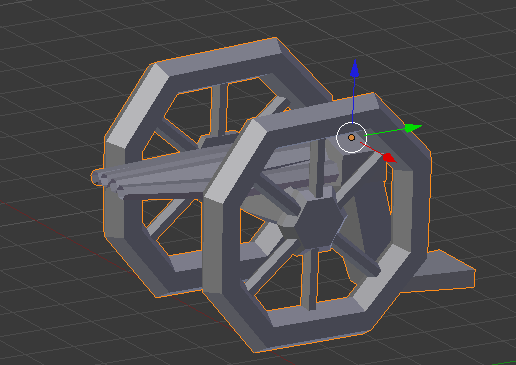Click the green Y-axis manipulator shaft line
516x365 pixels.
(x=386, y=132)
